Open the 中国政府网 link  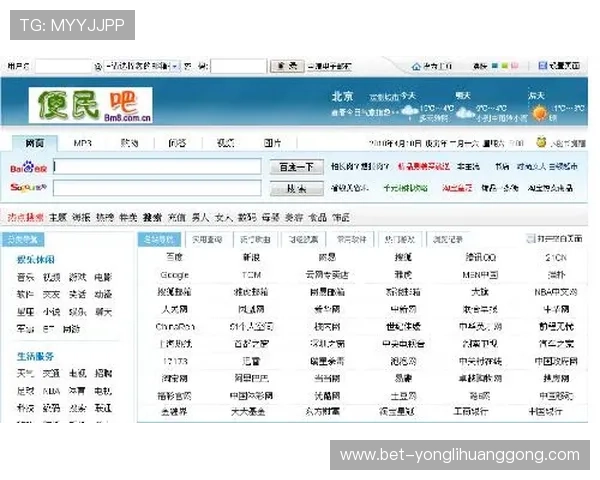[x=556, y=361]
